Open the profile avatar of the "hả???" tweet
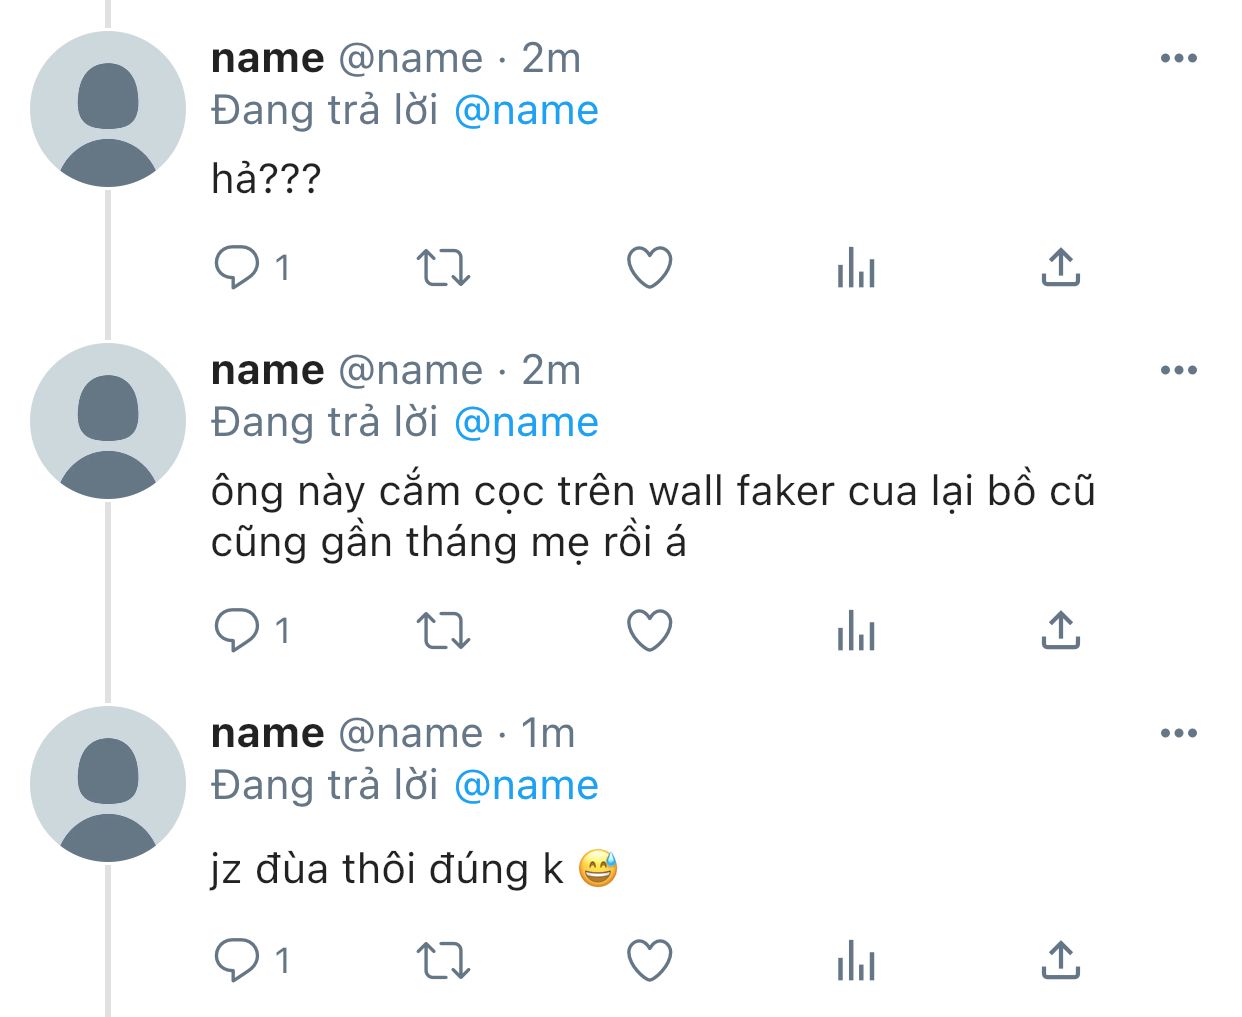1242x1017 pixels. (x=108, y=109)
